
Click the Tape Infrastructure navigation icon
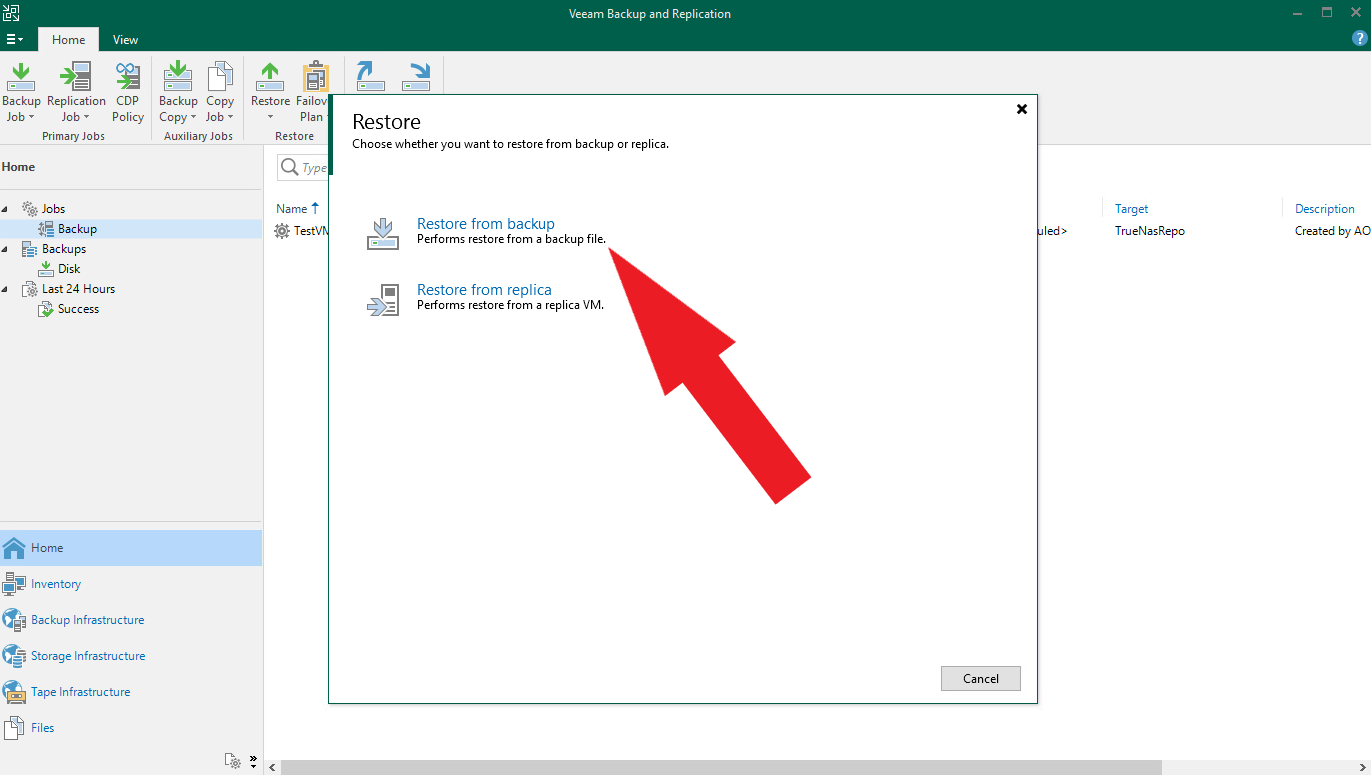[x=14, y=692]
